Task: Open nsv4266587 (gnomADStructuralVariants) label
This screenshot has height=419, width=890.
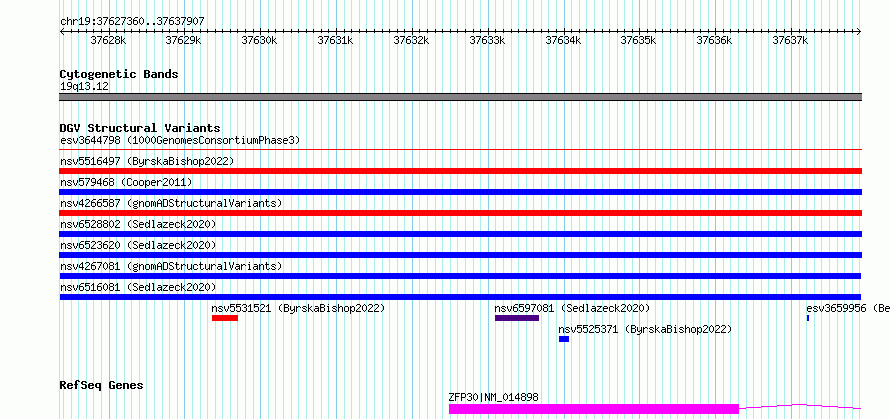Action: [171, 203]
